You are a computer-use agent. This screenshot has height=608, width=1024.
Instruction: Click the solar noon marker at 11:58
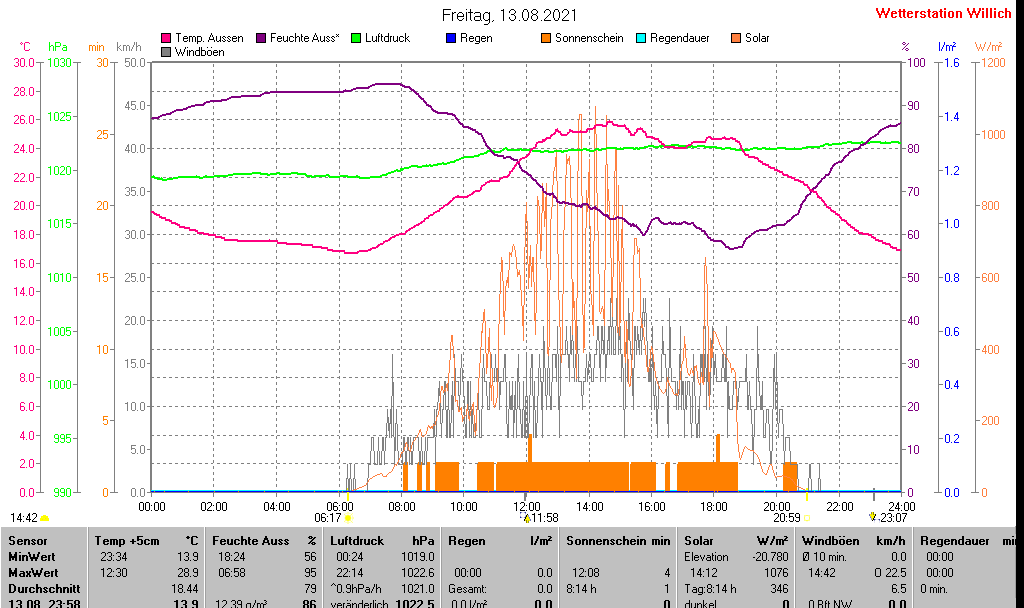click(x=526, y=518)
